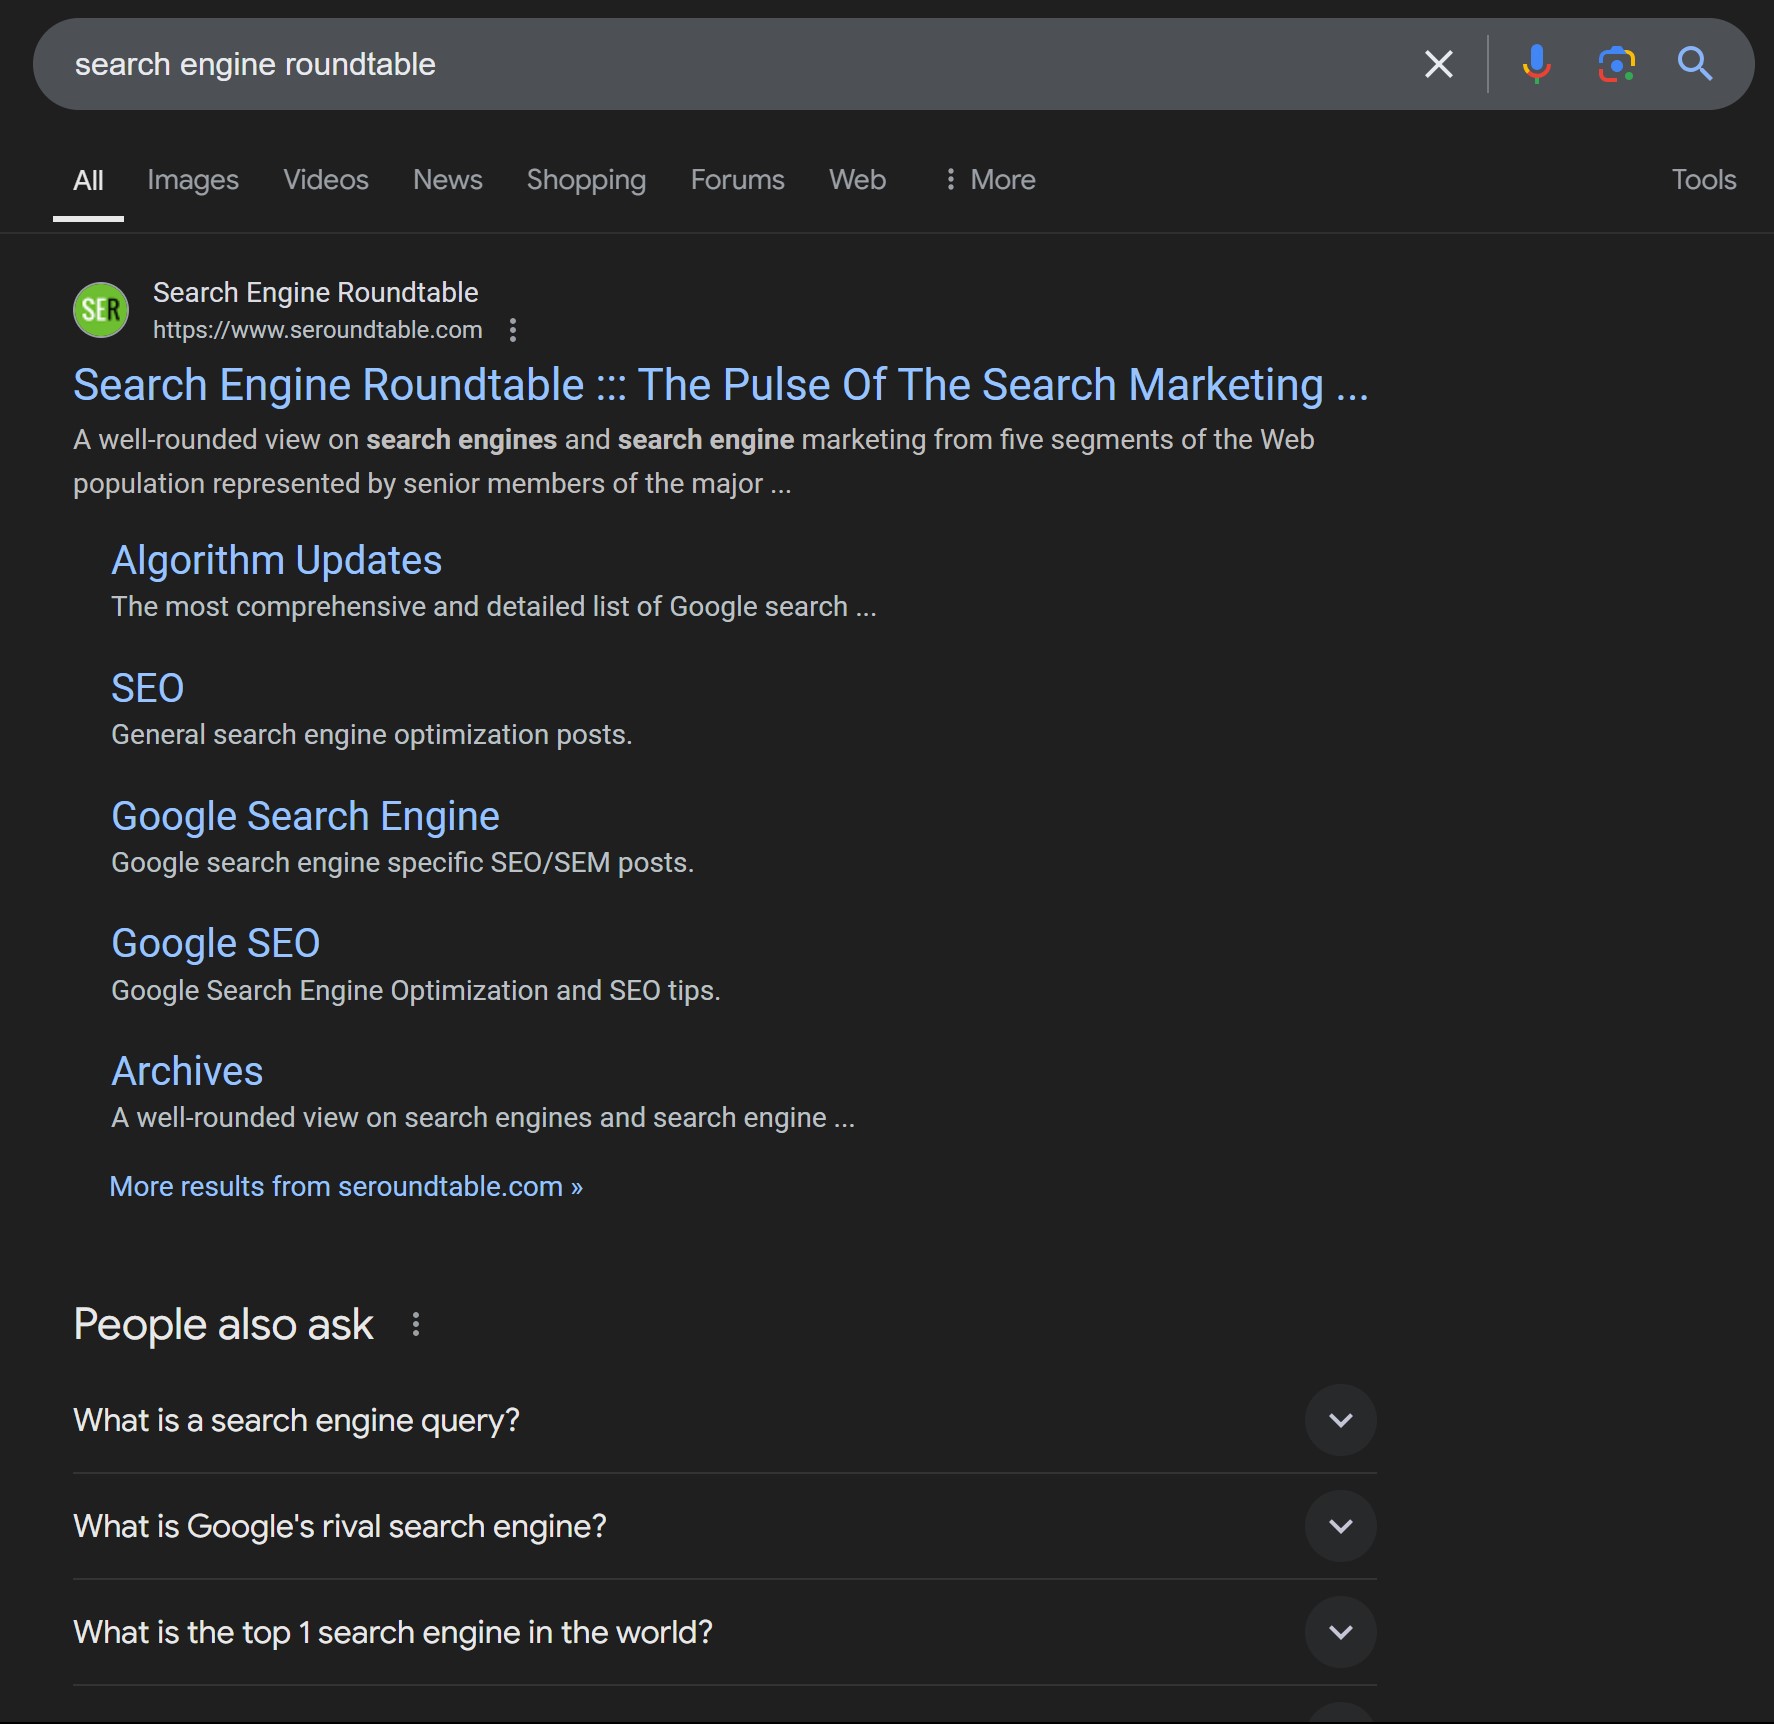1774x1724 pixels.
Task: Open the Search Engine Roundtable main result title
Action: pos(721,386)
